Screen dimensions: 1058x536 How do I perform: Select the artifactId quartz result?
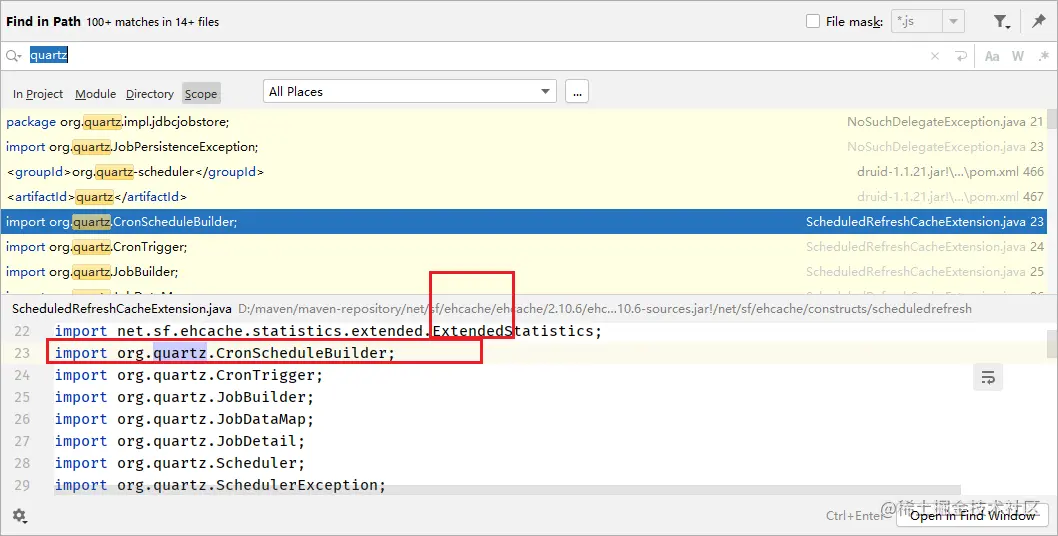(524, 197)
